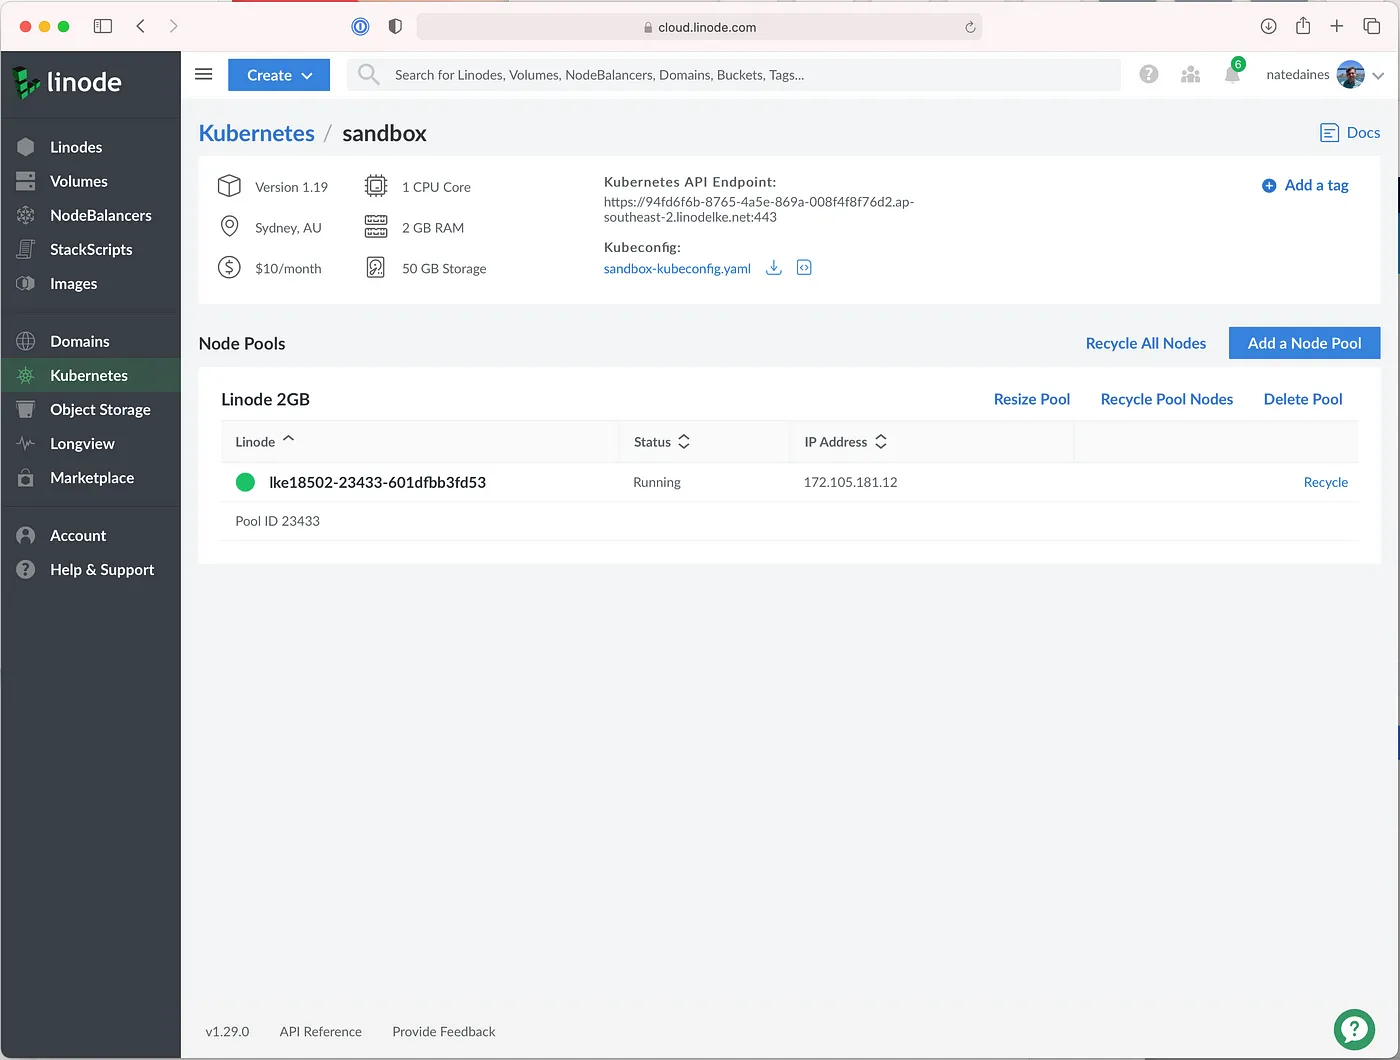The image size is (1400, 1060).
Task: Show the Safari tab overview icon
Action: click(1372, 26)
